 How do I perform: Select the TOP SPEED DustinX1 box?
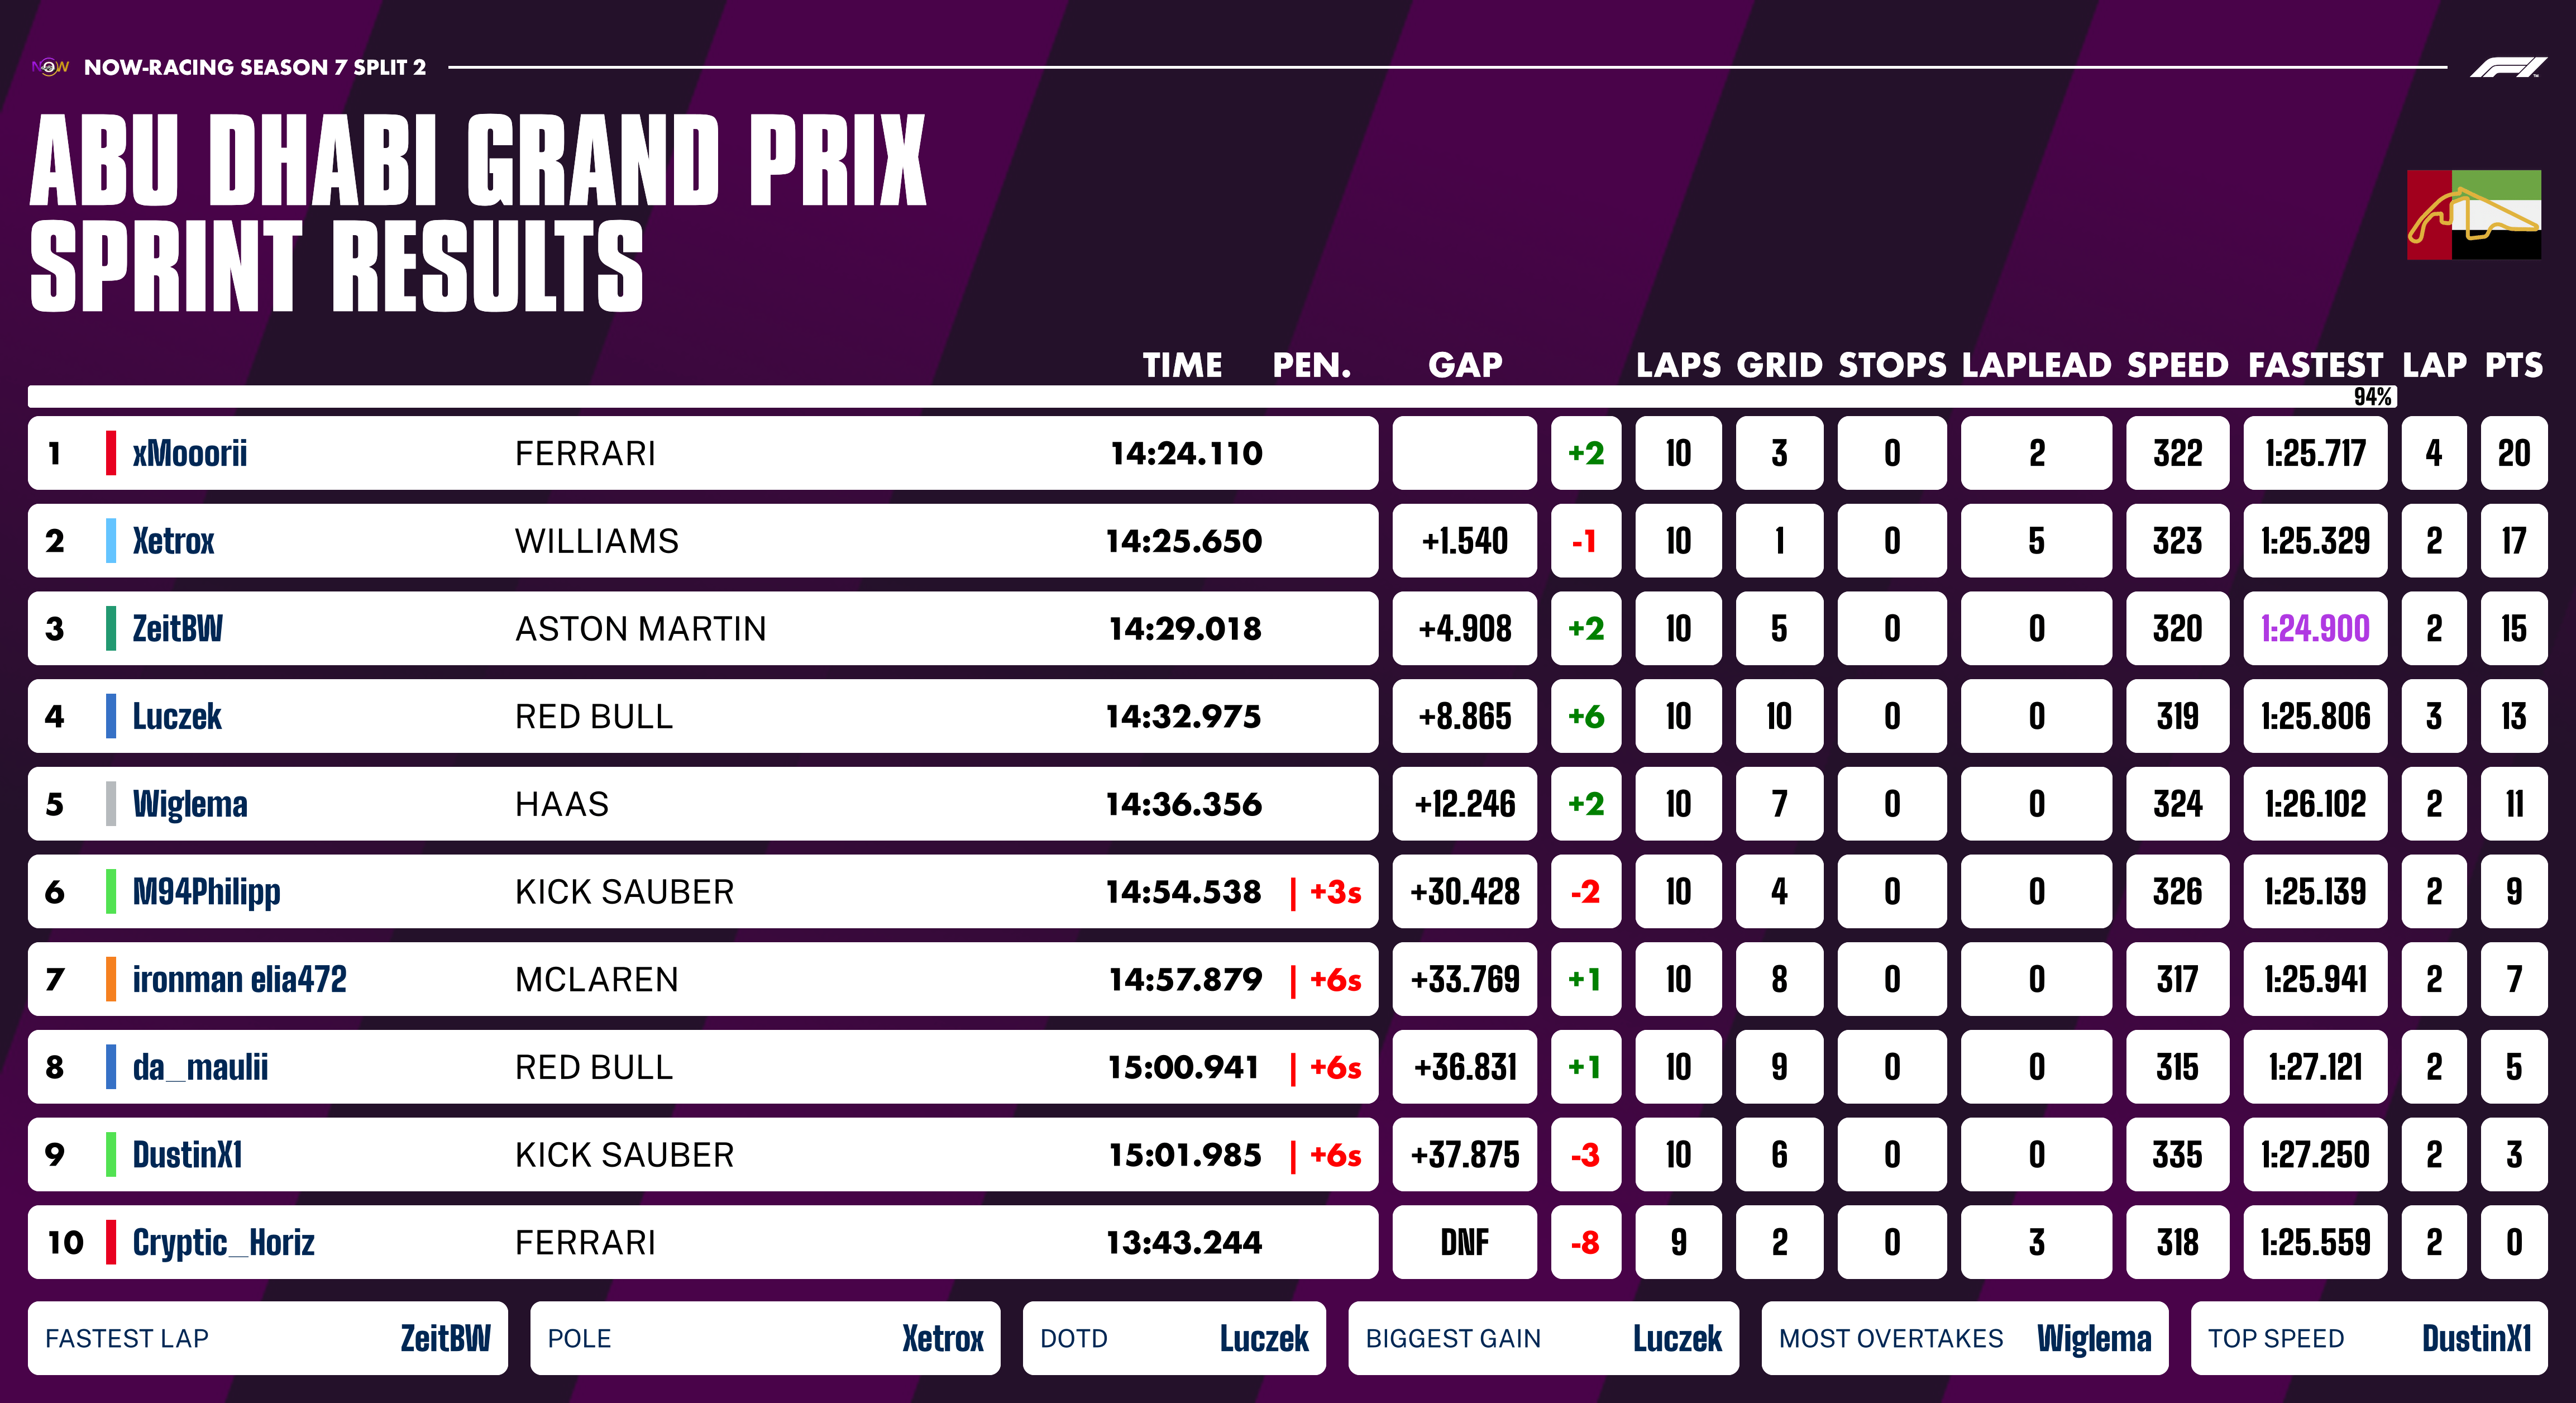click(x=2369, y=1338)
